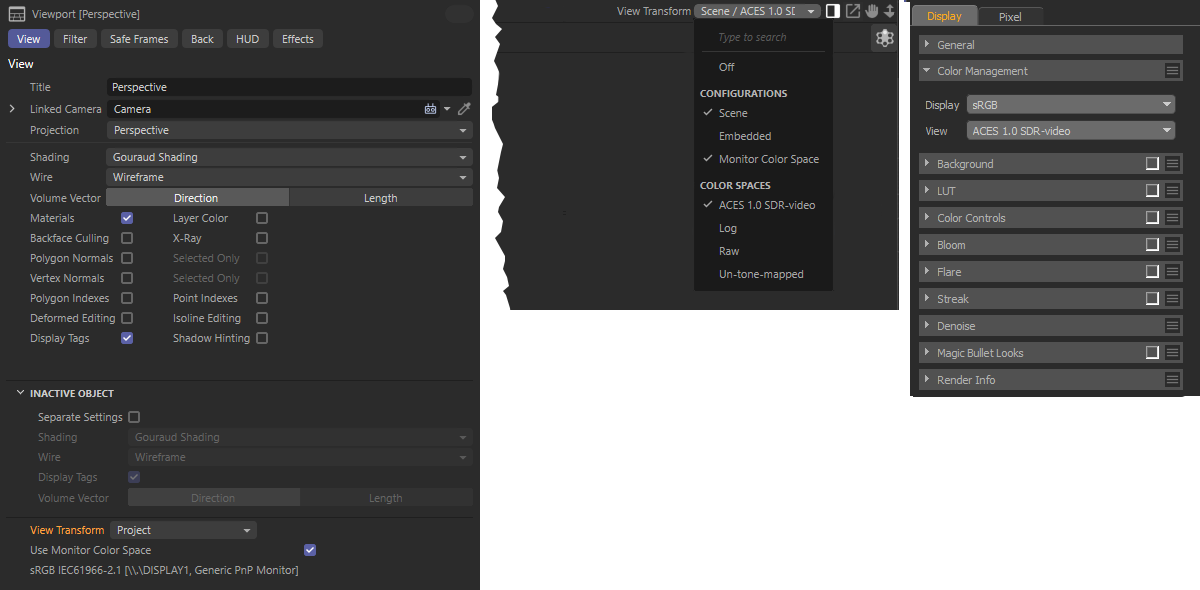Click the up-down arrows icon near View Transform
The image size is (1200, 590).
click(x=889, y=11)
